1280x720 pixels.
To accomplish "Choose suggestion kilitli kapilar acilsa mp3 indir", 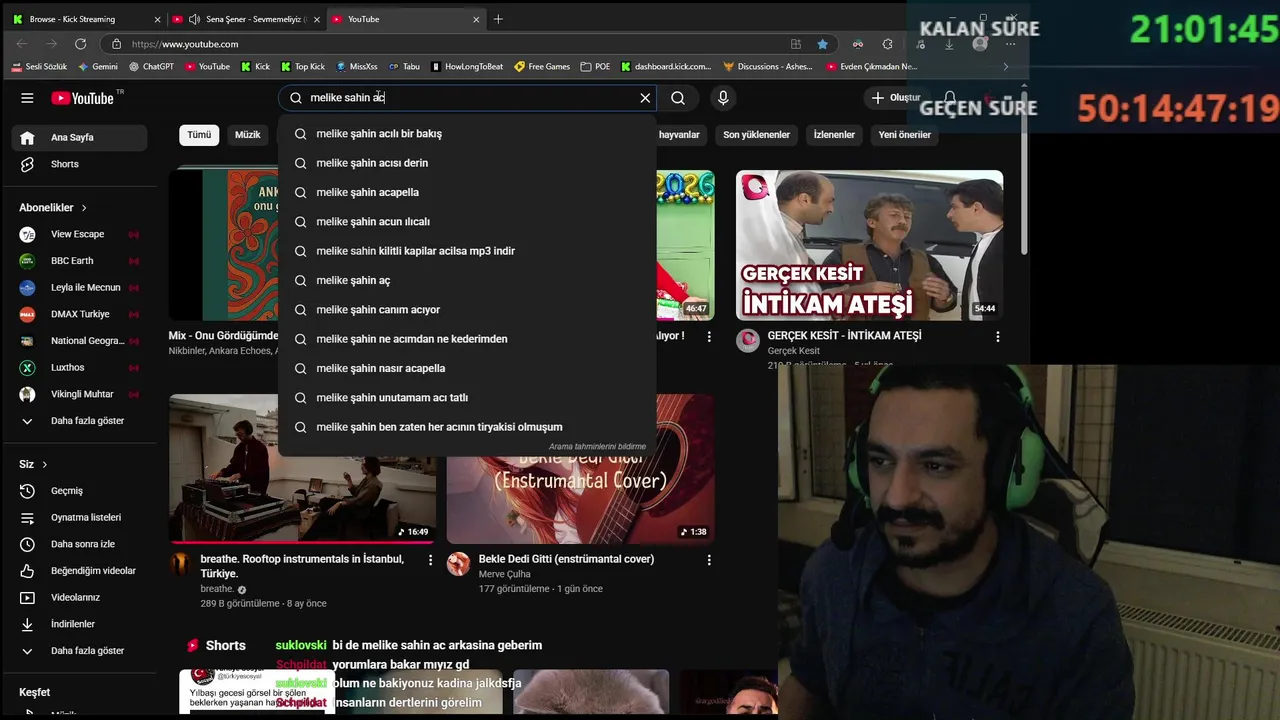I will [467, 251].
